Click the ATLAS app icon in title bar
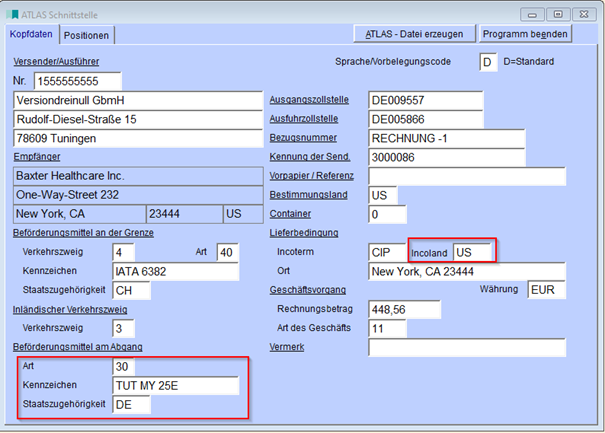 pyautogui.click(x=13, y=13)
